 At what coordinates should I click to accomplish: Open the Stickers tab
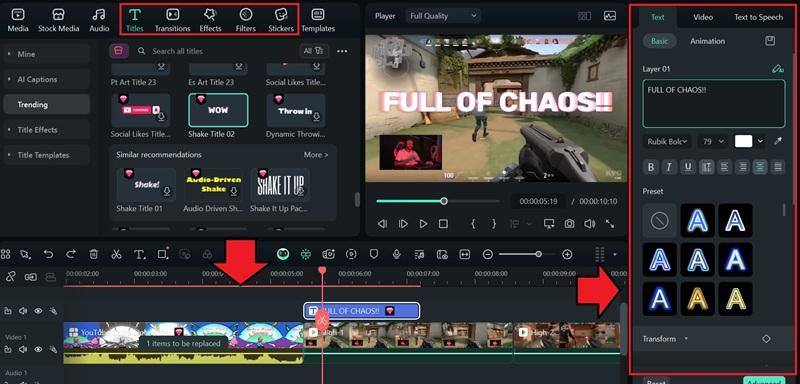[x=281, y=20]
